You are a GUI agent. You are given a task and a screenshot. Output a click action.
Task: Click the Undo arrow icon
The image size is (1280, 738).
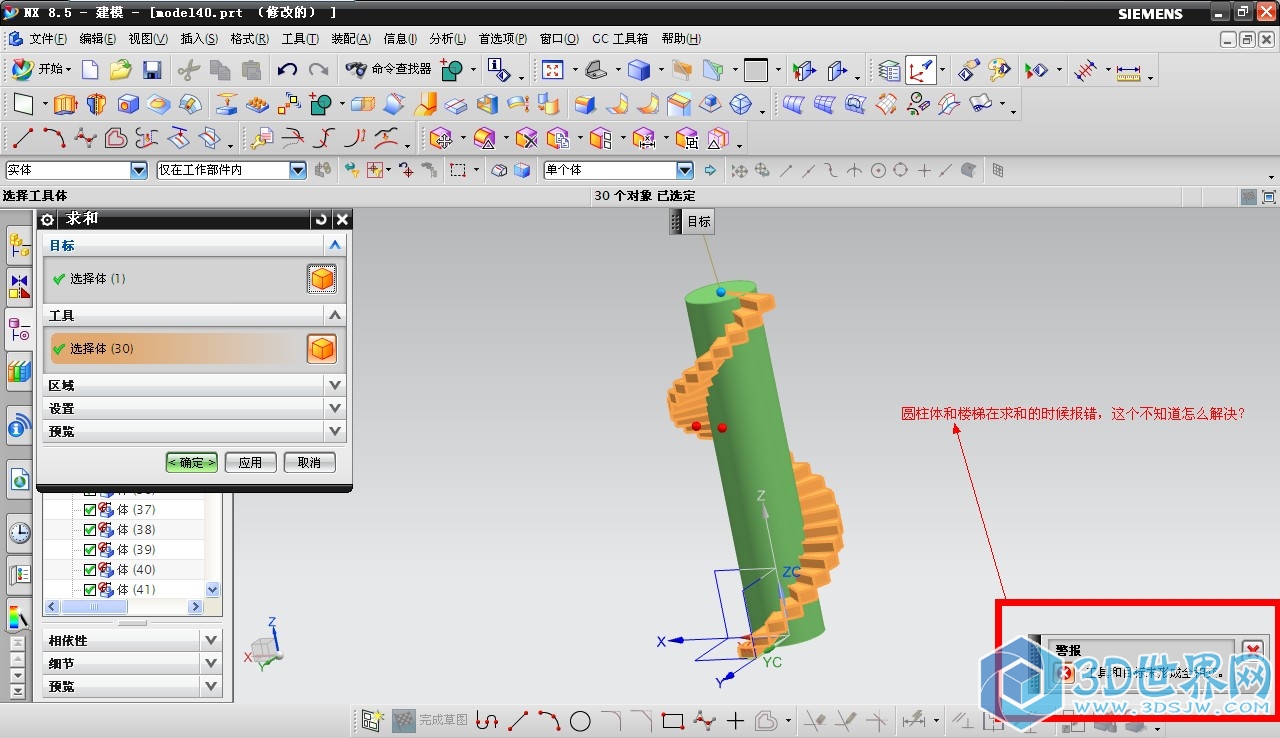pyautogui.click(x=288, y=70)
